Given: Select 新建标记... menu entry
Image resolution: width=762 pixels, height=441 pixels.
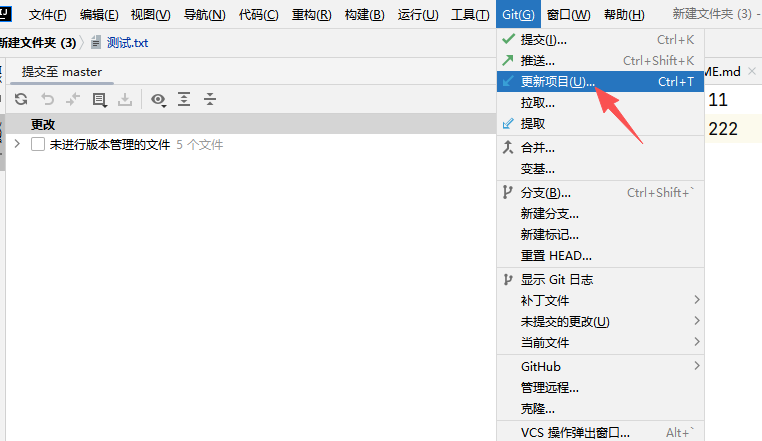Looking at the screenshot, I should pos(600,234).
